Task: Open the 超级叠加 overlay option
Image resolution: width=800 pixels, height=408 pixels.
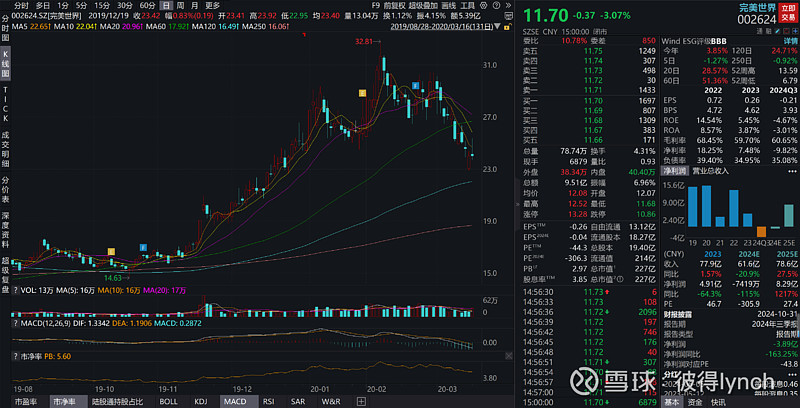Action: (423, 6)
